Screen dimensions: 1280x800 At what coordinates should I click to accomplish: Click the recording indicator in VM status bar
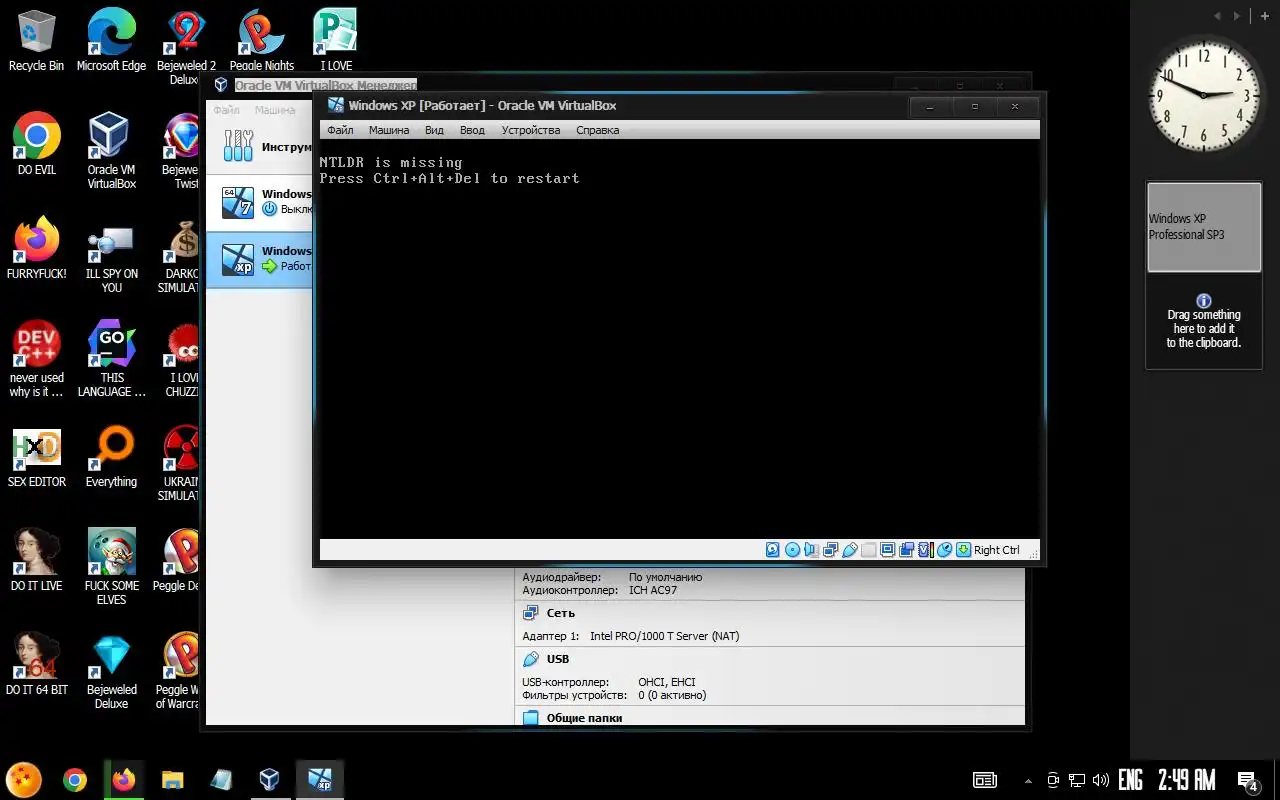[907, 550]
